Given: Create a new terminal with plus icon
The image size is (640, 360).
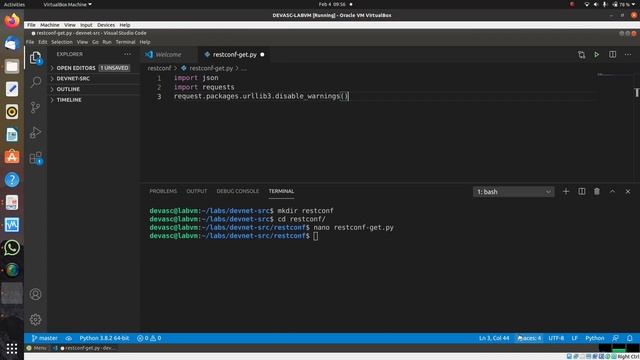Looking at the screenshot, I should (x=566, y=191).
